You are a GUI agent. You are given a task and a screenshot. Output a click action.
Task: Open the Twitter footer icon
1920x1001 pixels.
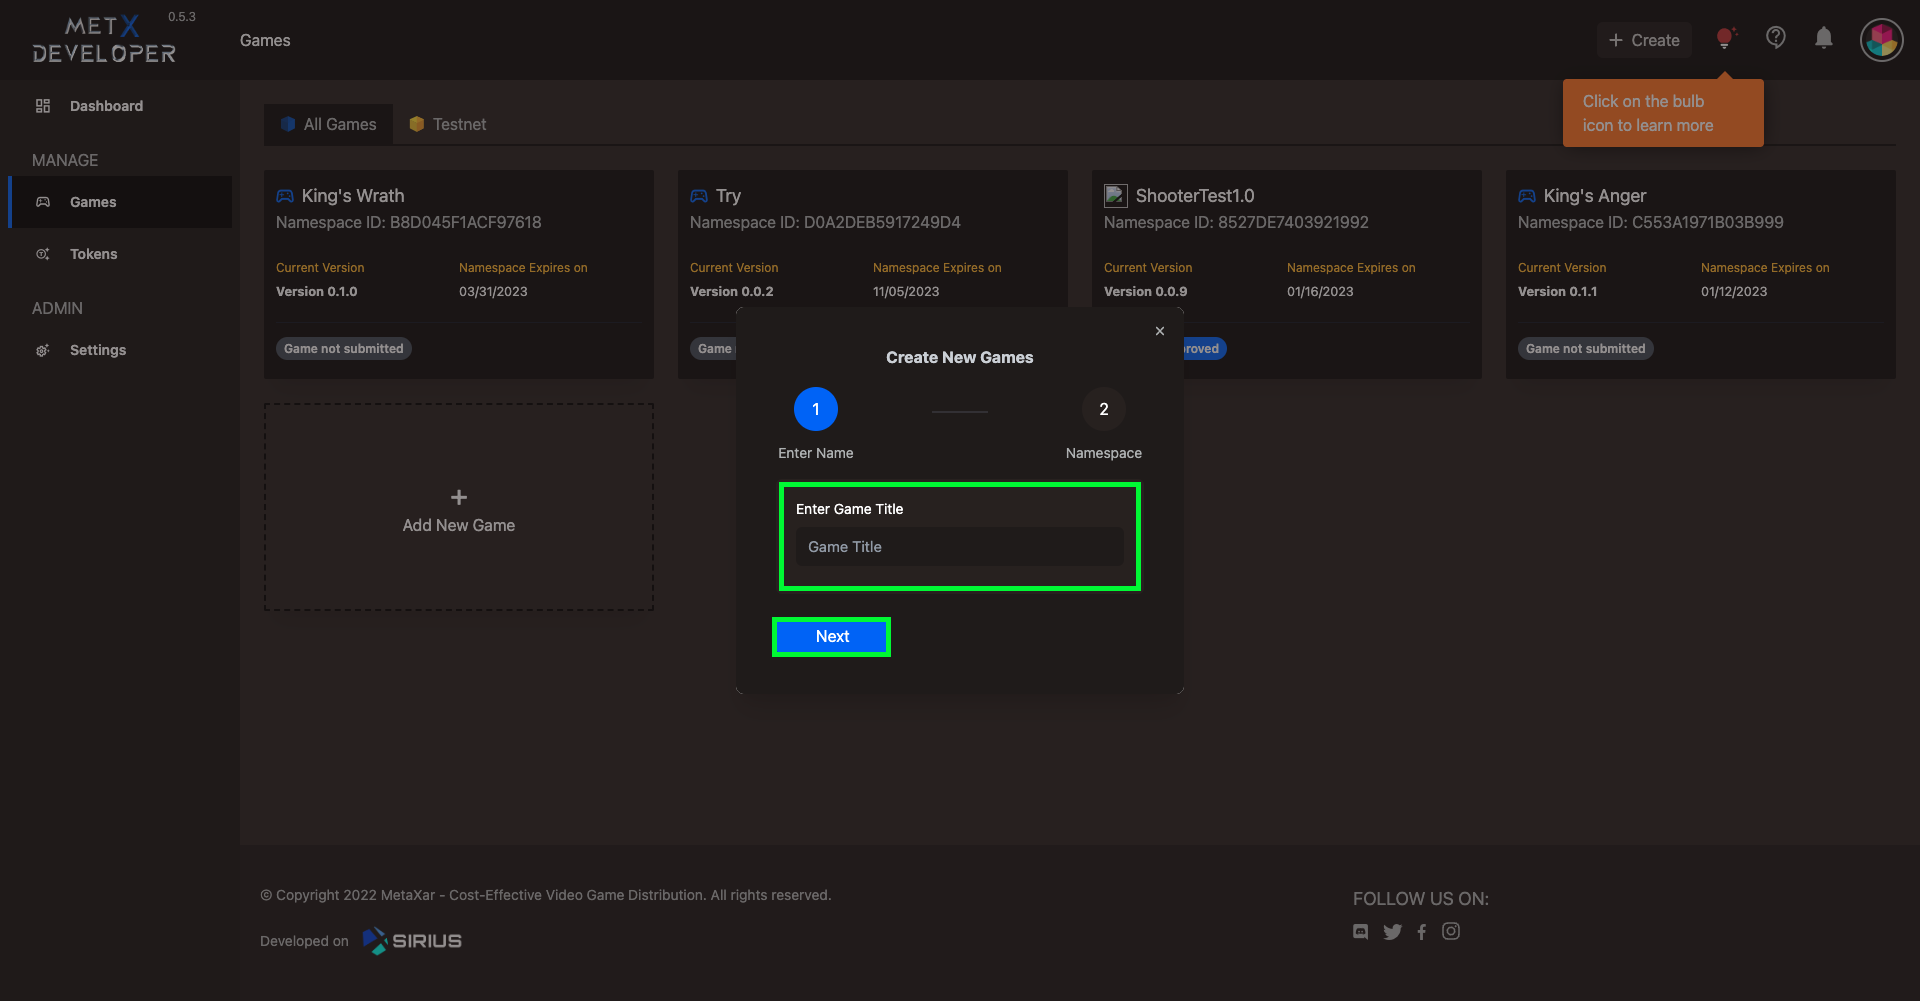1392,931
